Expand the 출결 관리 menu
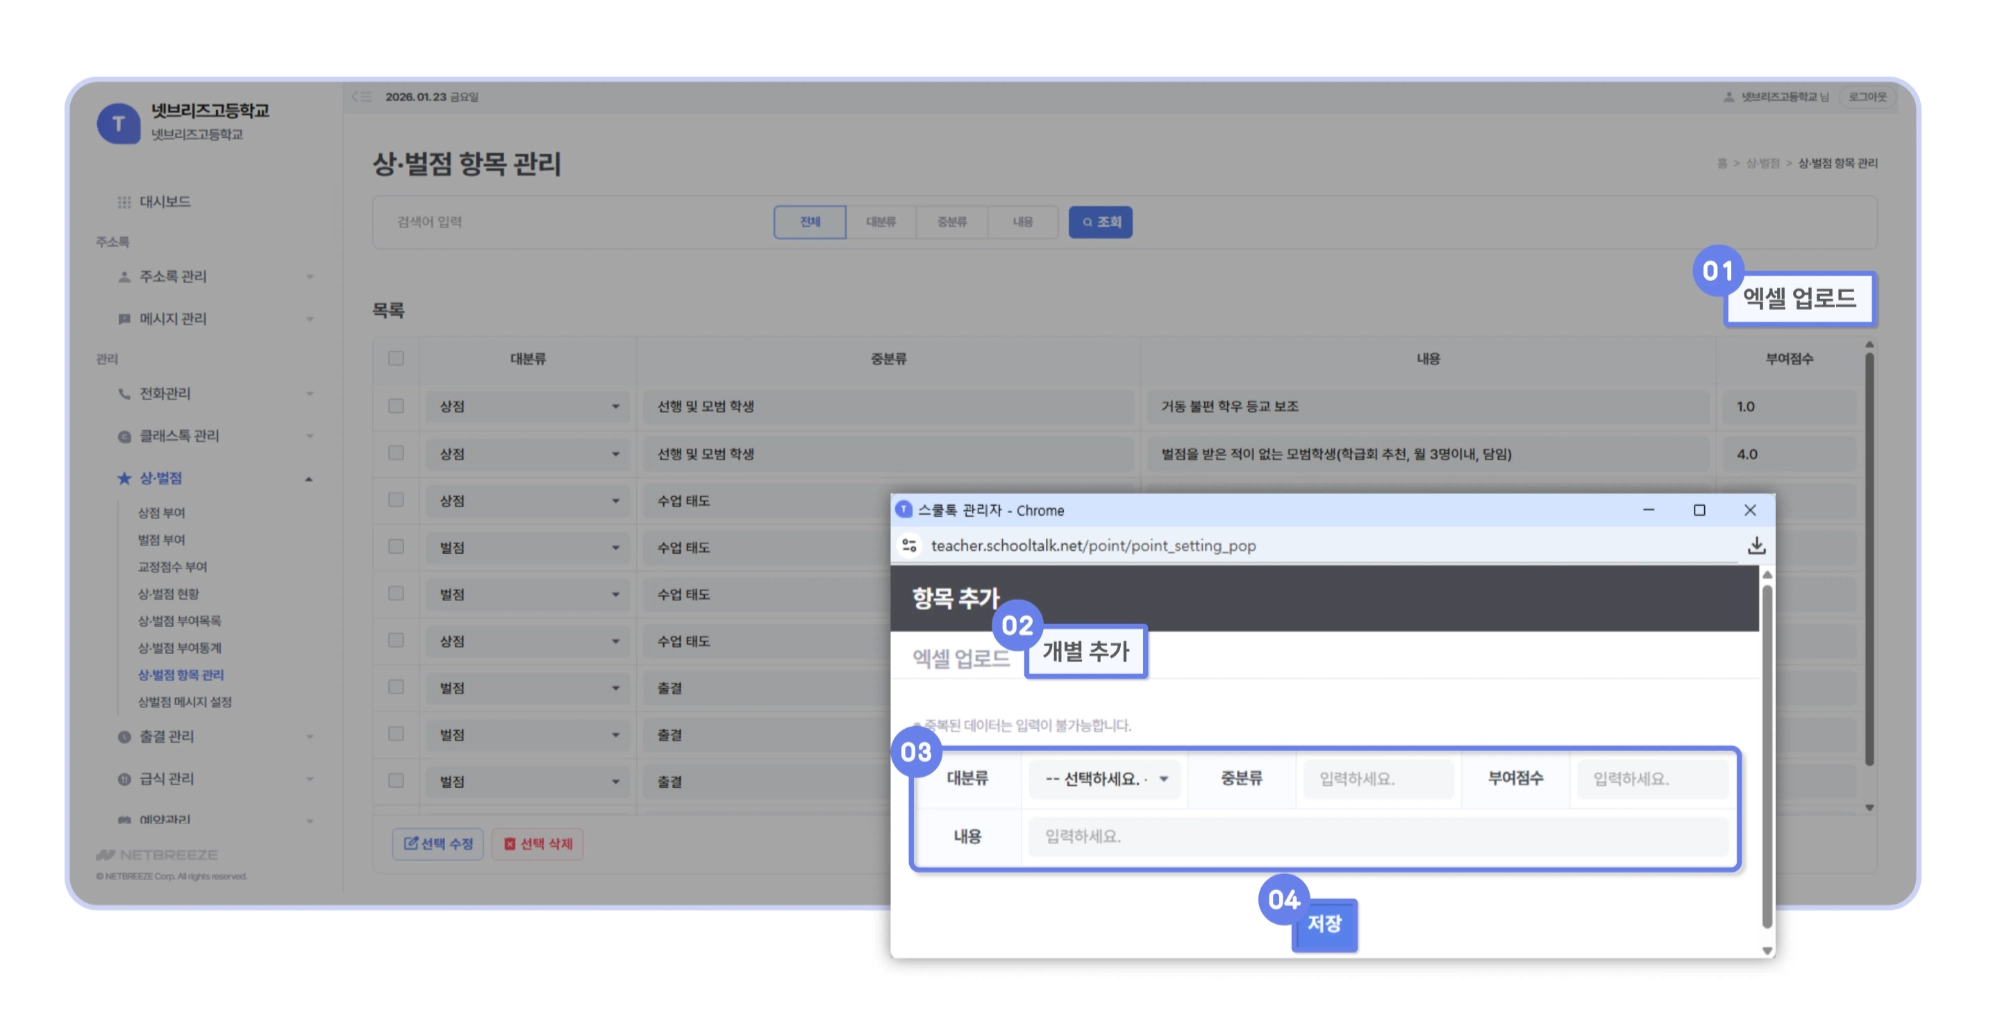Image resolution: width=2000 pixels, height=1032 pixels. pyautogui.click(x=310, y=737)
